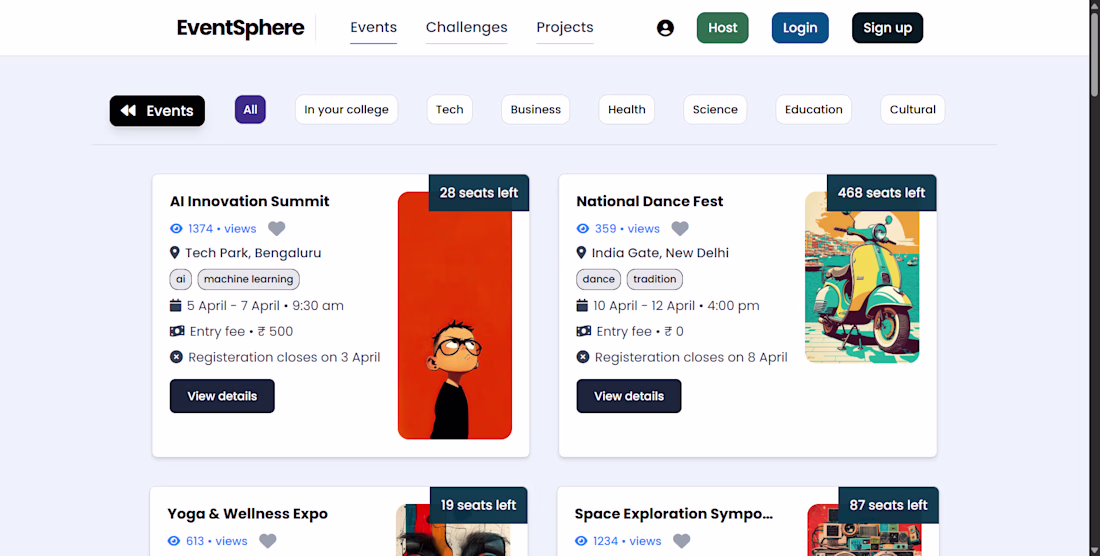Open the user profile account icon
The image size is (1100, 556).
click(665, 28)
